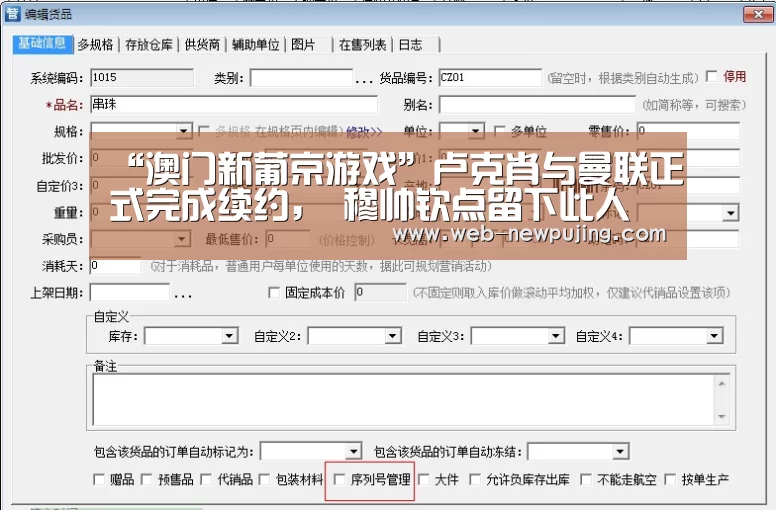This screenshot has height=510, width=776.
Task: Click inside the 备注 text area
Action: 403,400
